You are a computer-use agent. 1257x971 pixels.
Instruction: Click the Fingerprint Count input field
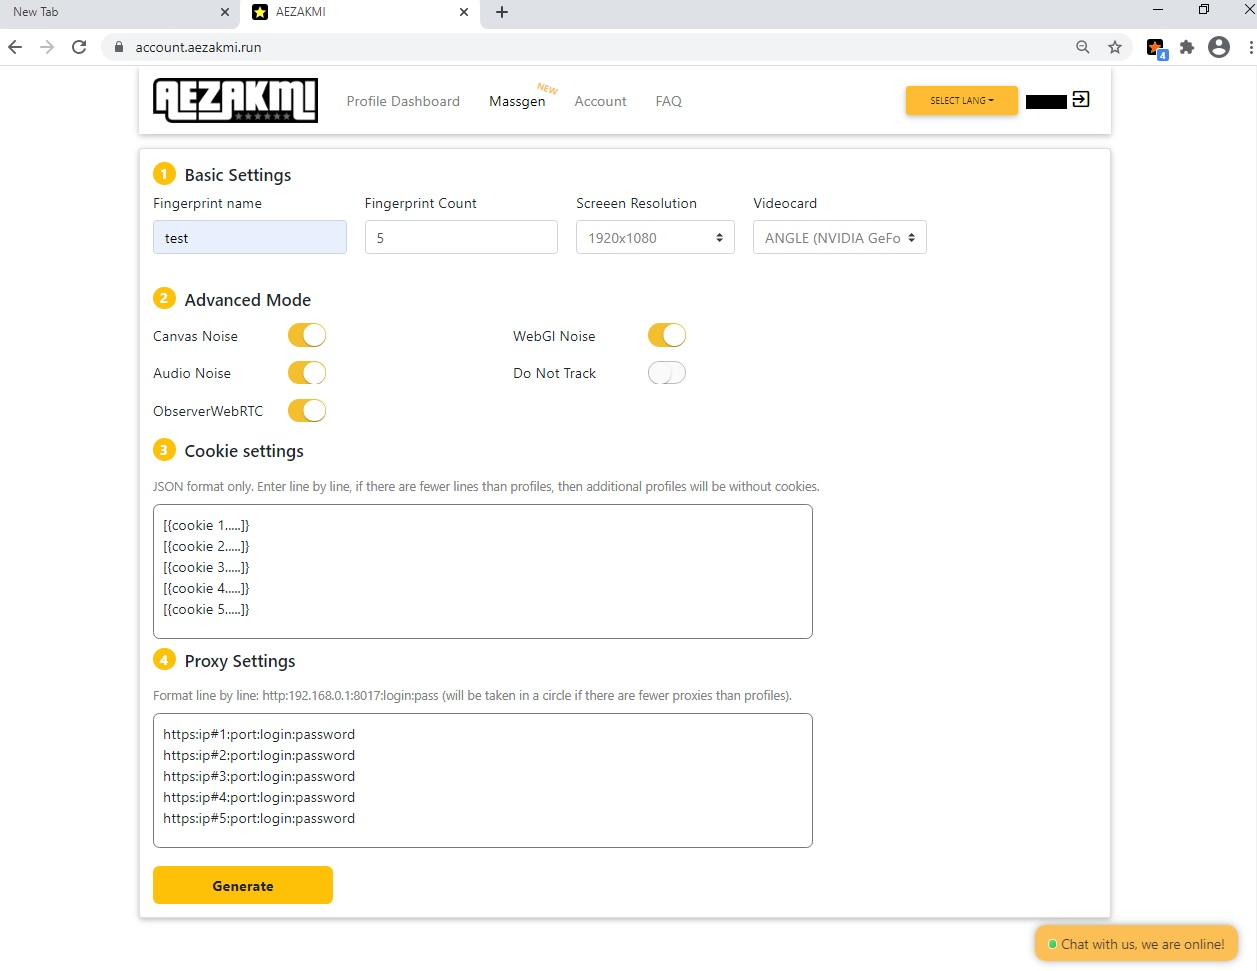461,237
